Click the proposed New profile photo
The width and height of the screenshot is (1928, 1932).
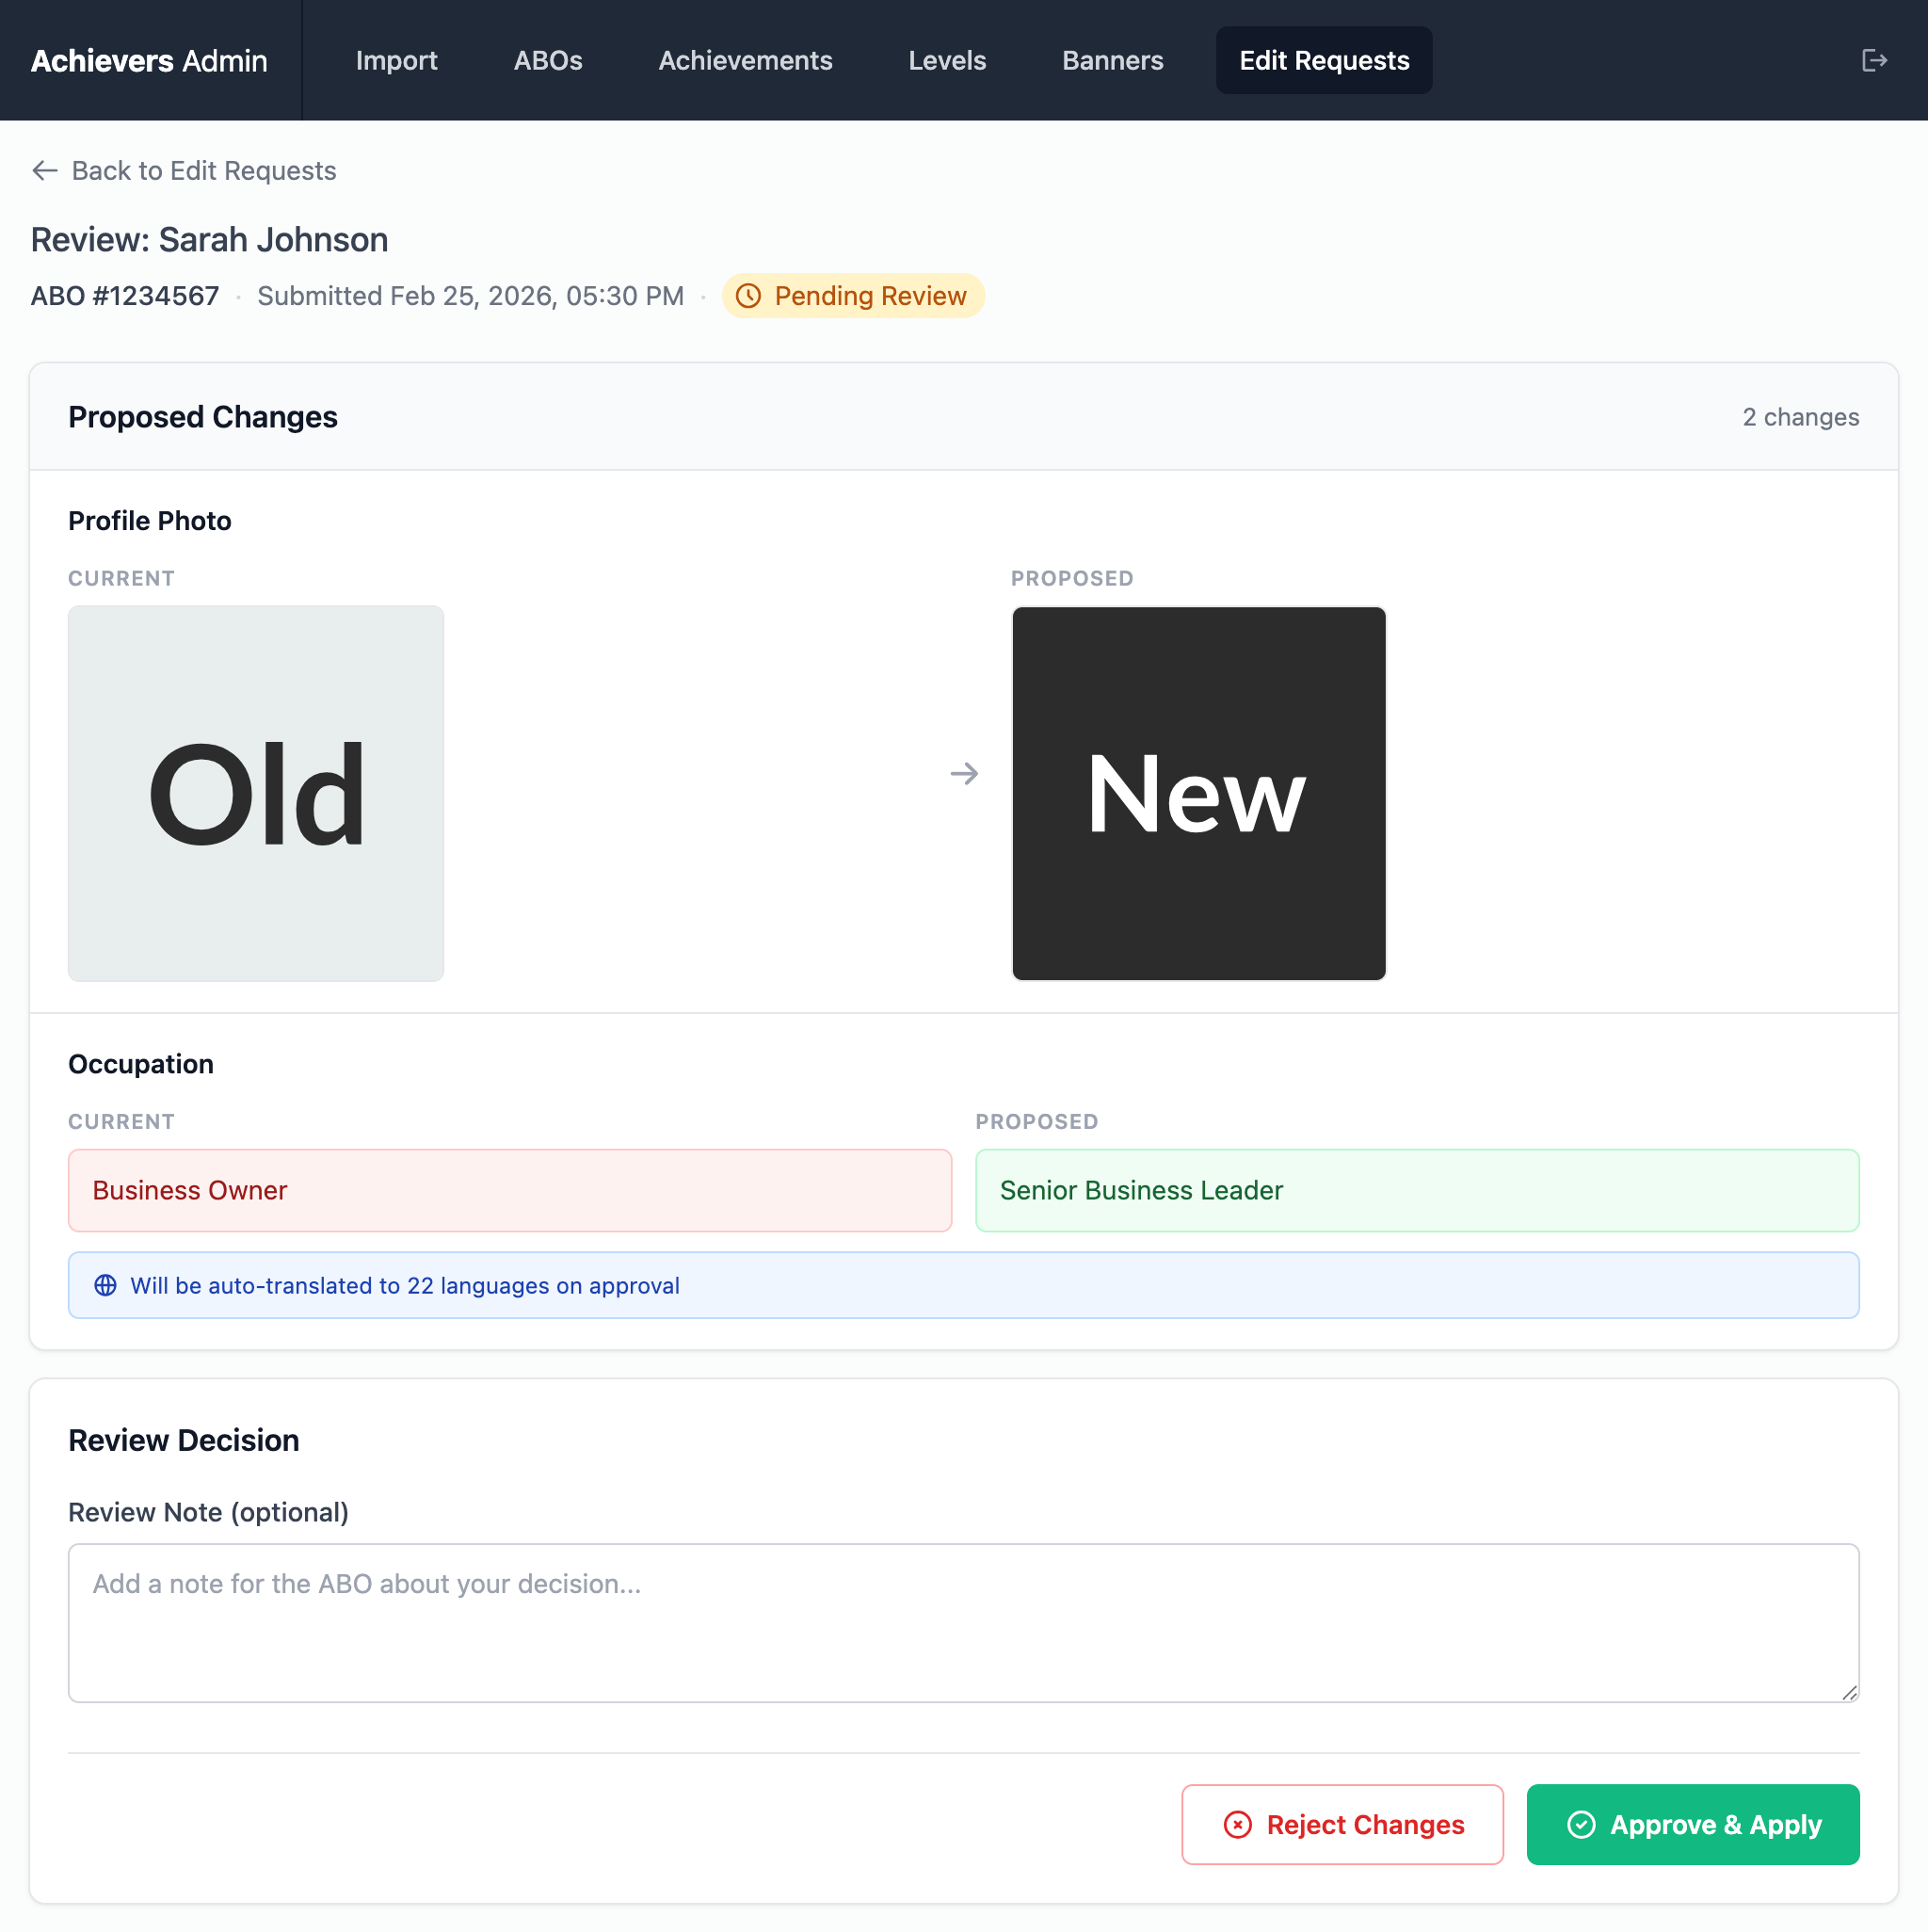pos(1198,793)
